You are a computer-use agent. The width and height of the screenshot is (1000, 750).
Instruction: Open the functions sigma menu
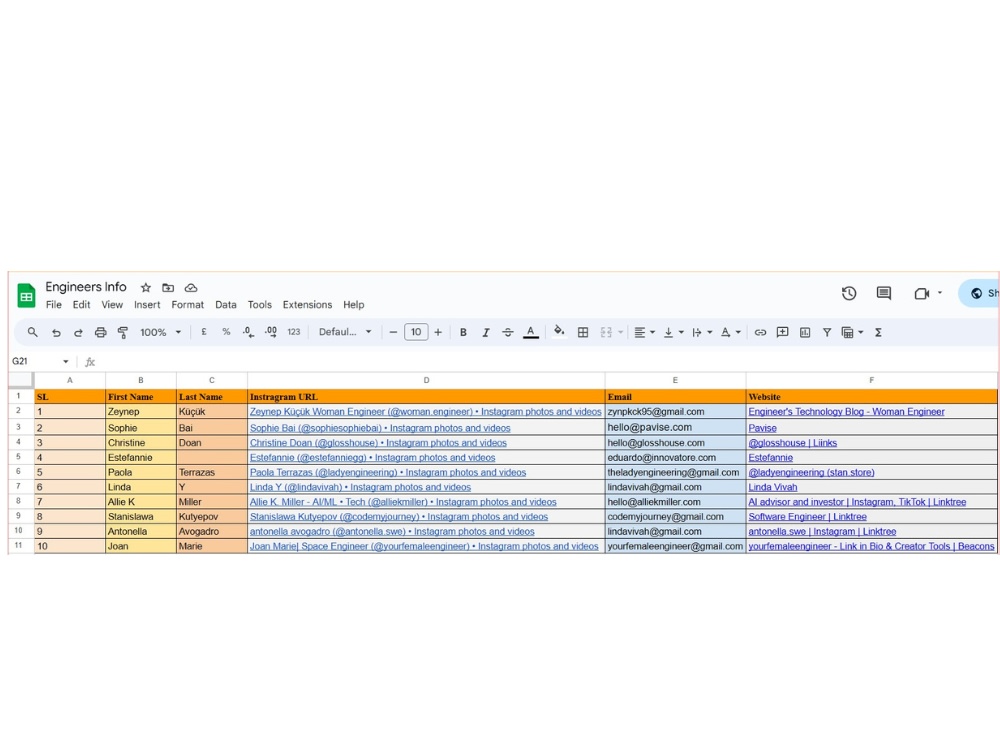(878, 332)
